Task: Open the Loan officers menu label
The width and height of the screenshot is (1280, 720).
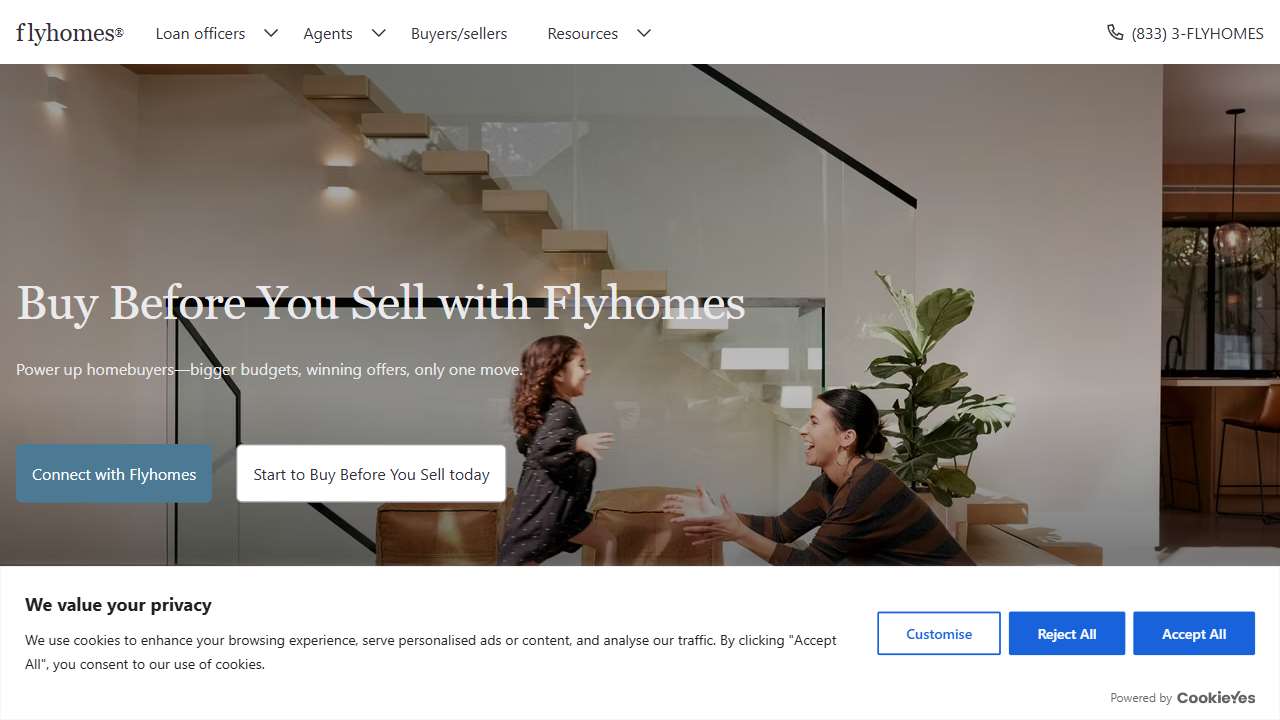Action: tap(200, 33)
